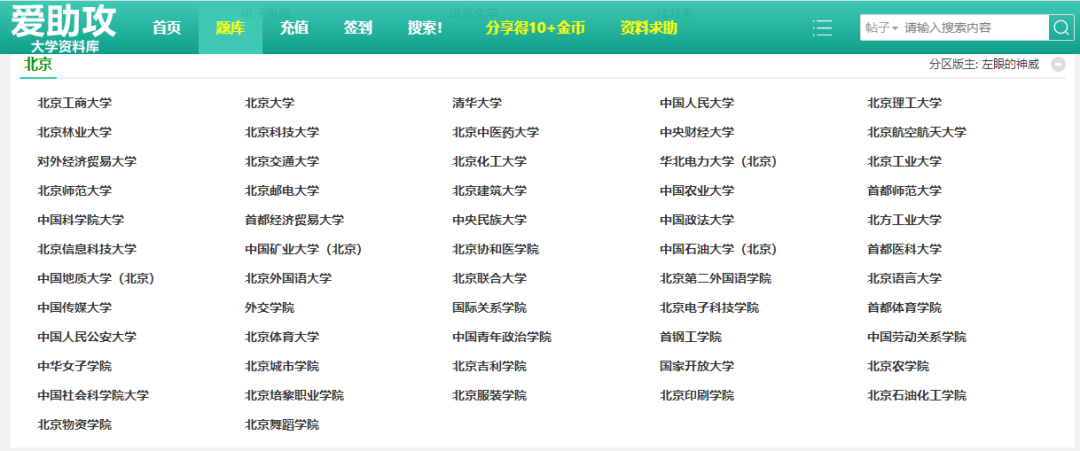Screen dimensions: 1080x451
Task: Open 中国人民公安大学 link
Action: coord(87,337)
